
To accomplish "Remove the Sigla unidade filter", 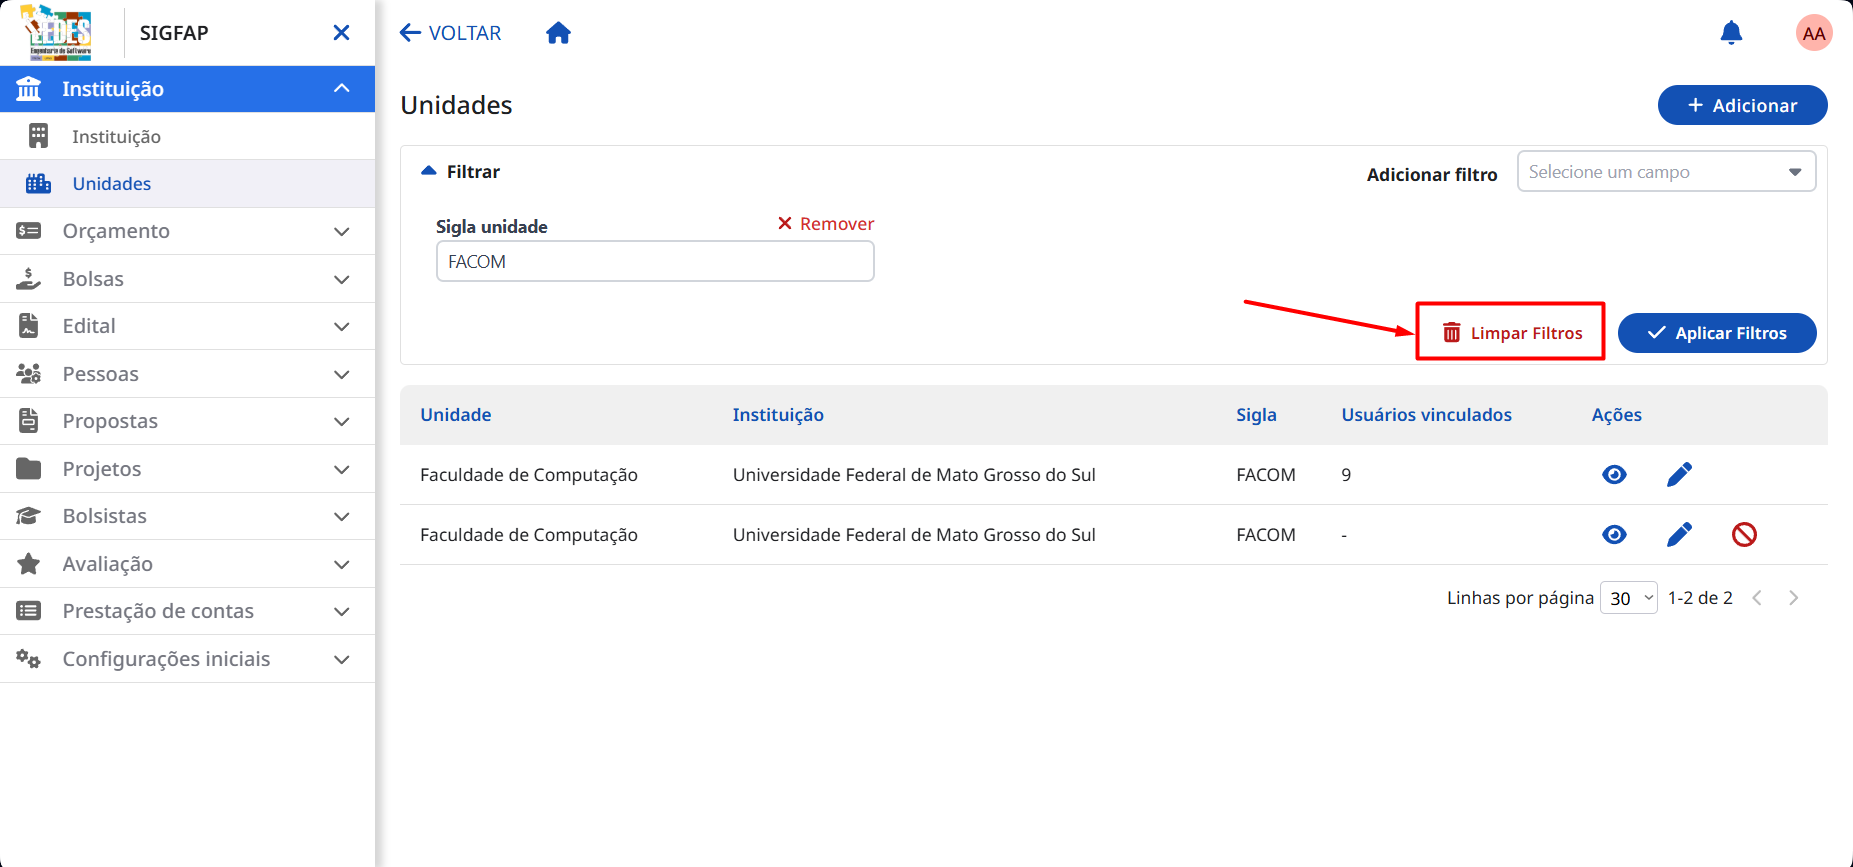I will (x=826, y=224).
